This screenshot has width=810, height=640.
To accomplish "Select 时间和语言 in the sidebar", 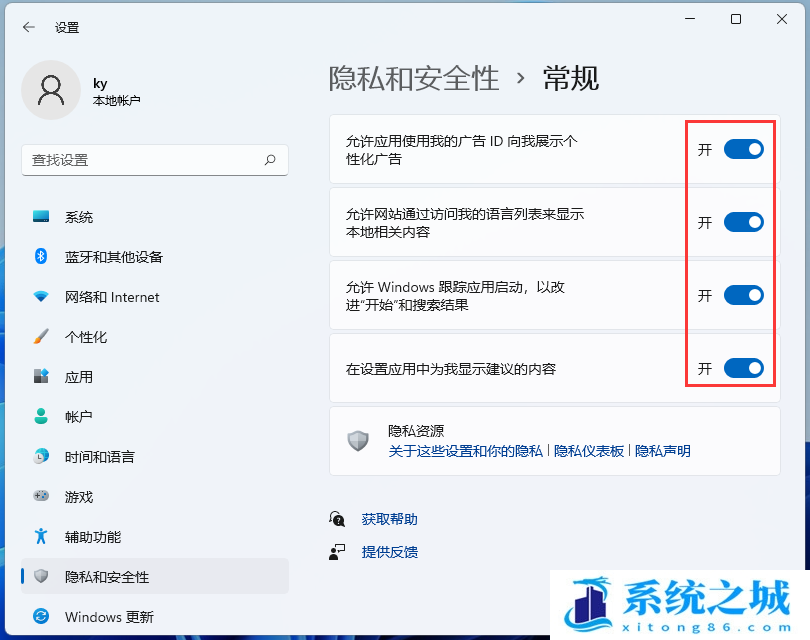I will click(99, 457).
